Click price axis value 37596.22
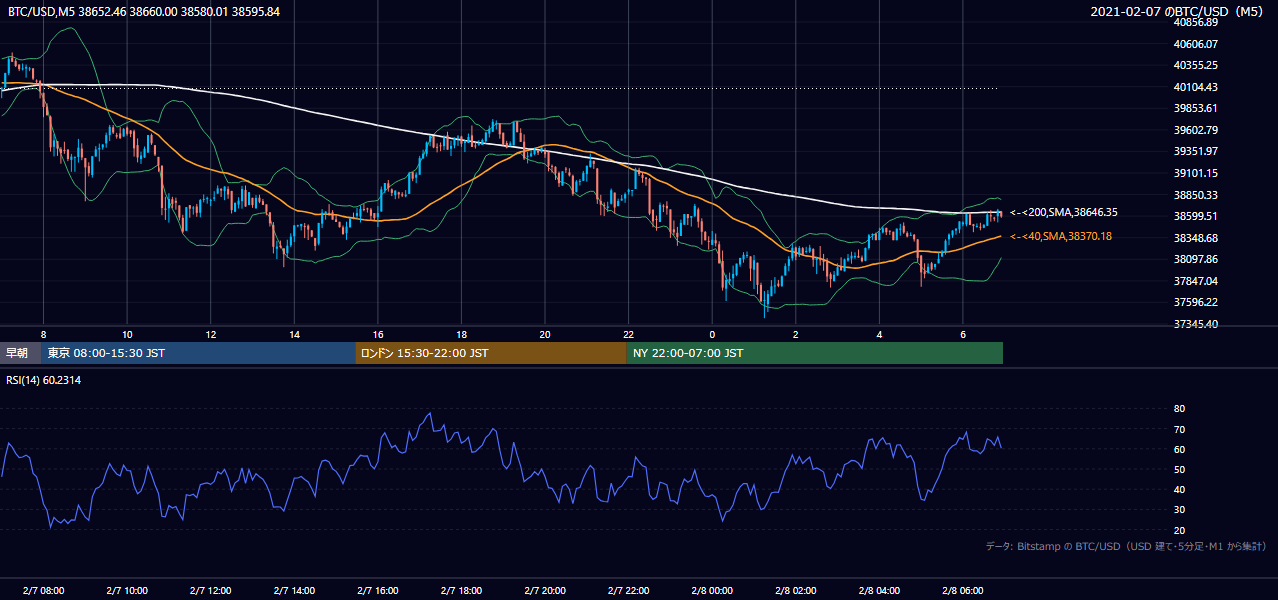 [x=1195, y=302]
